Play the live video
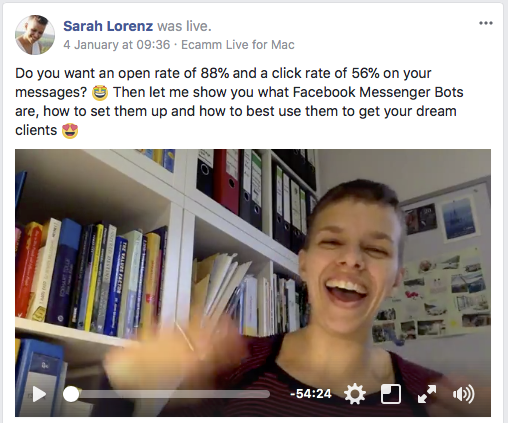 39,394
